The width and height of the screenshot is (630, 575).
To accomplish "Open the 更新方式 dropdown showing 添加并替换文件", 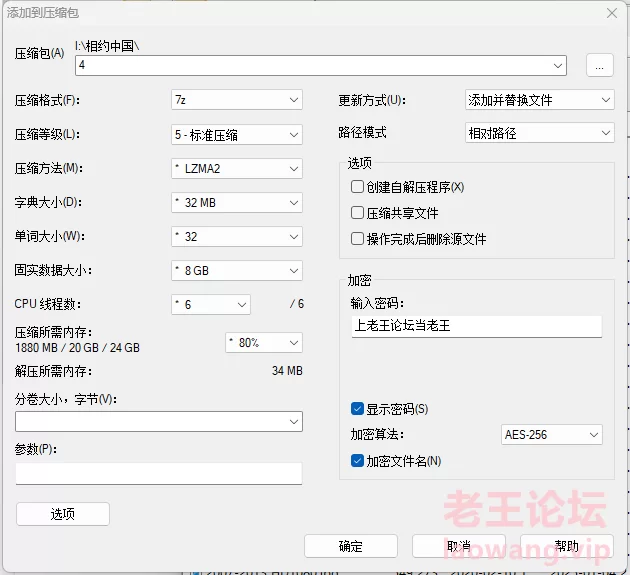I will [x=540, y=100].
